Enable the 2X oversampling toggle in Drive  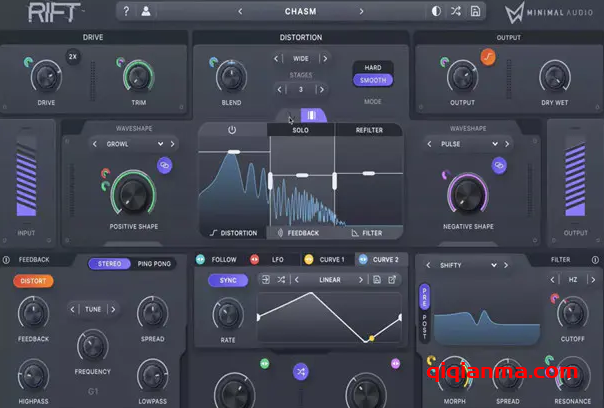pos(73,56)
